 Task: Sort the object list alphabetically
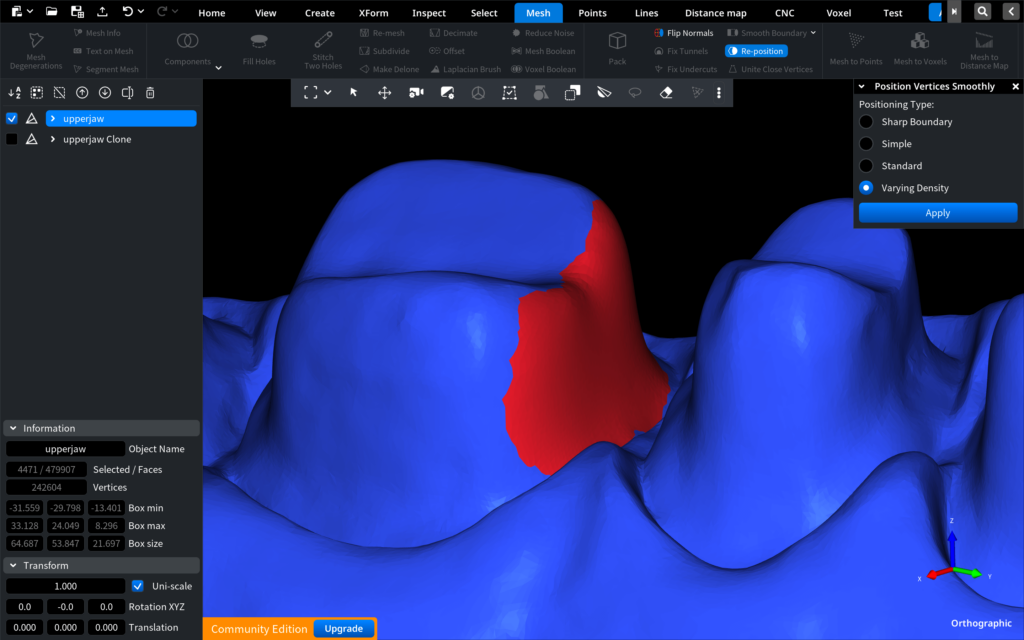pyautogui.click(x=14, y=93)
